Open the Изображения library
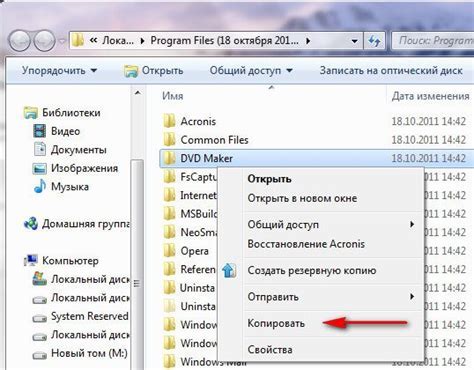The image size is (474, 370). 75,168
